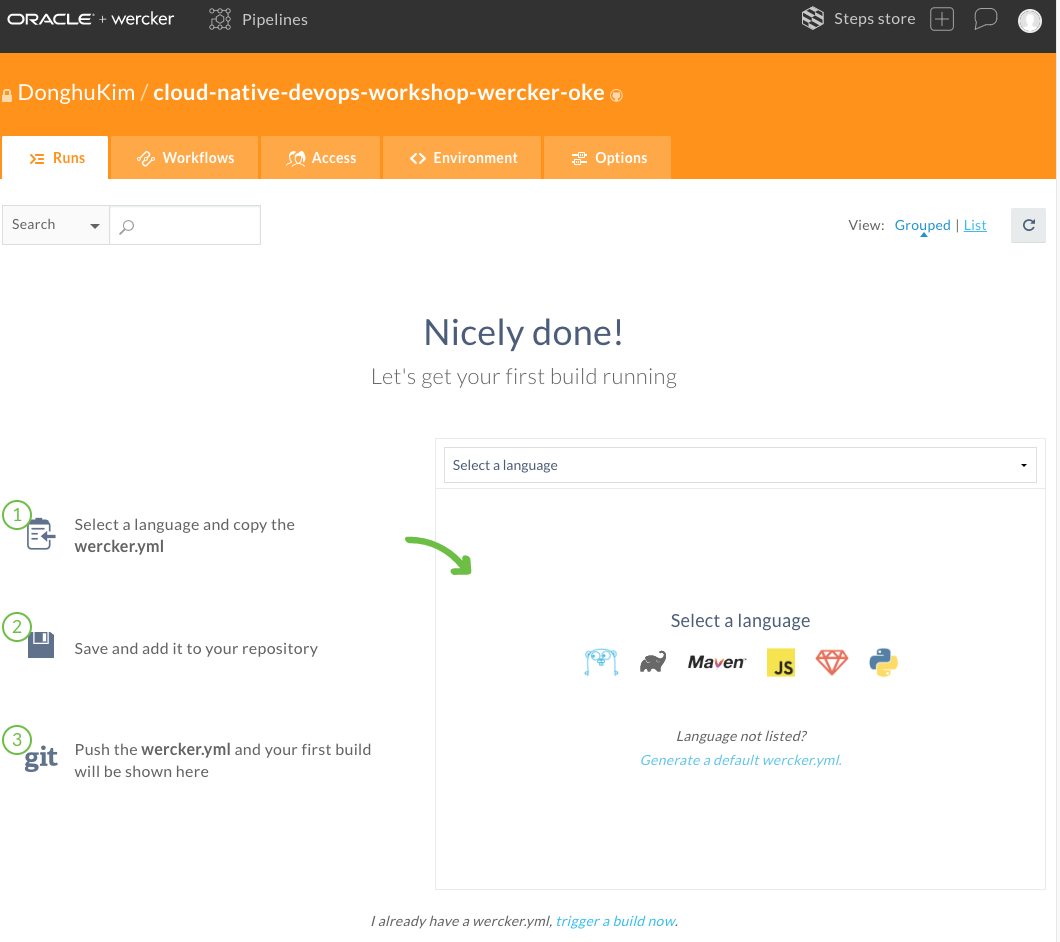The image size is (1060, 942).
Task: Click the 'Language not listed?' text
Action: click(x=741, y=736)
